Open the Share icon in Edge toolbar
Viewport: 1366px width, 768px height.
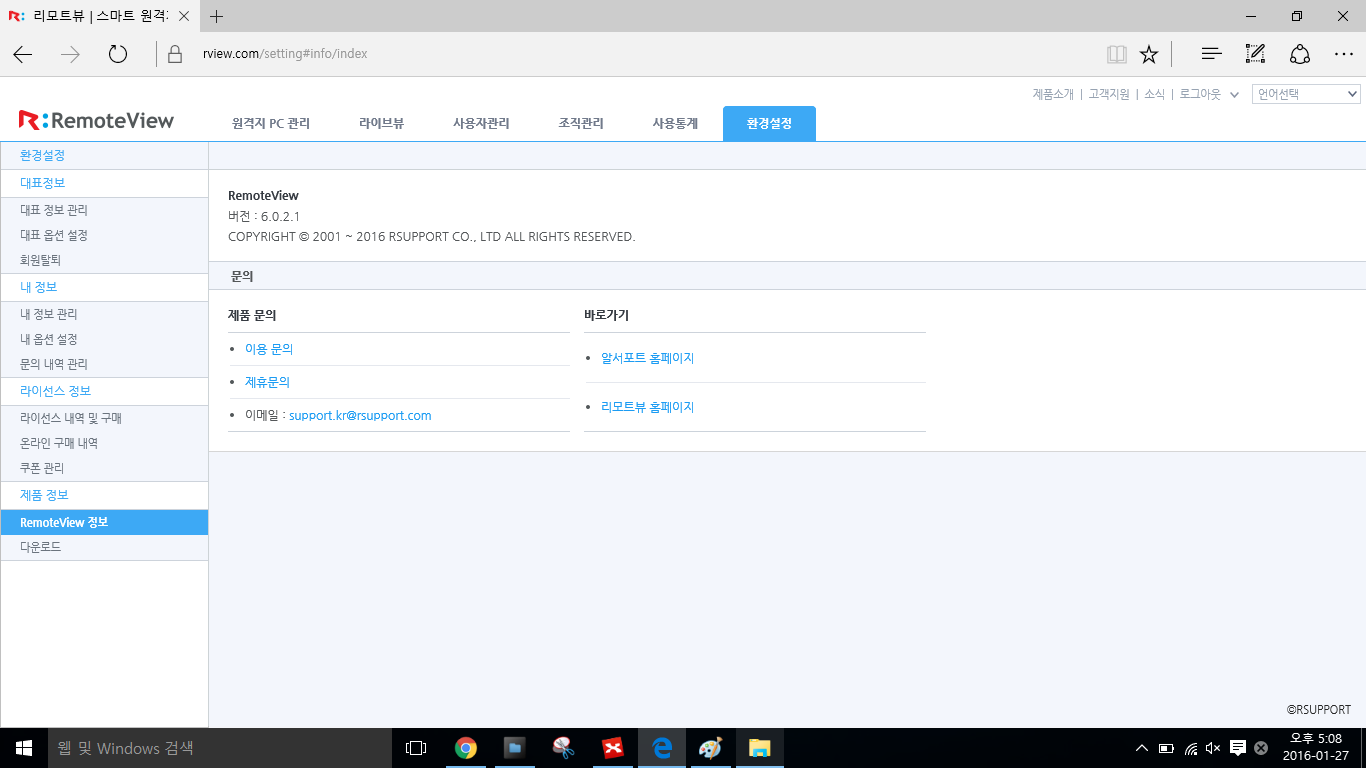[1299, 54]
